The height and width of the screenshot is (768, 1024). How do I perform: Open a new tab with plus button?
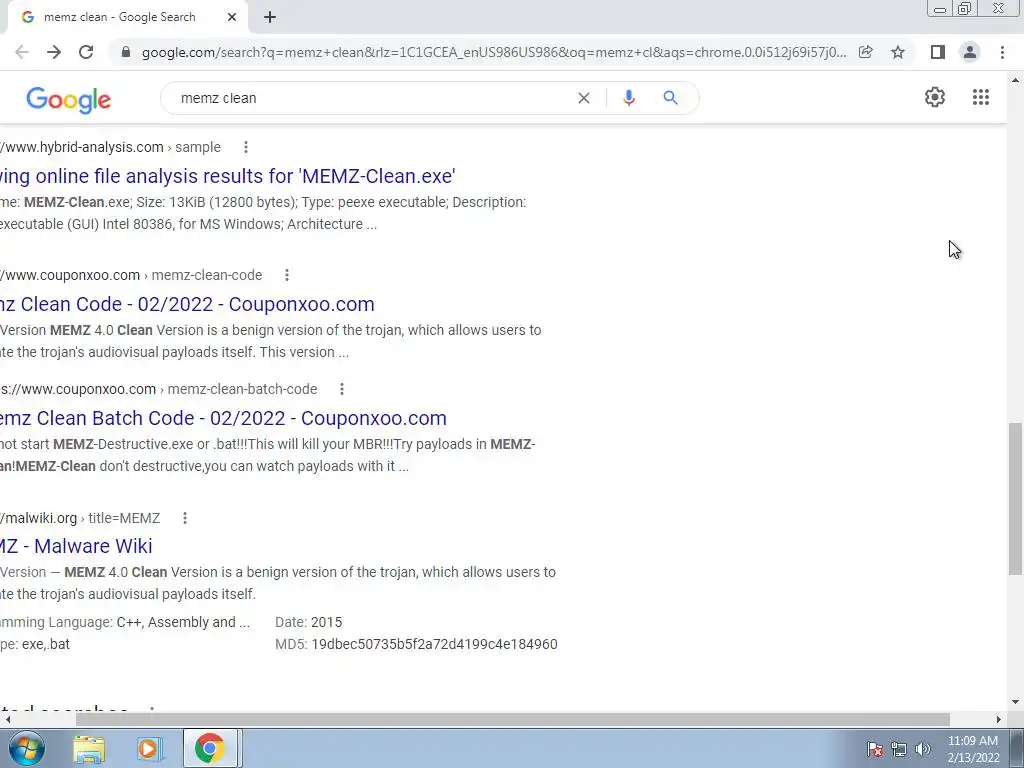[270, 18]
